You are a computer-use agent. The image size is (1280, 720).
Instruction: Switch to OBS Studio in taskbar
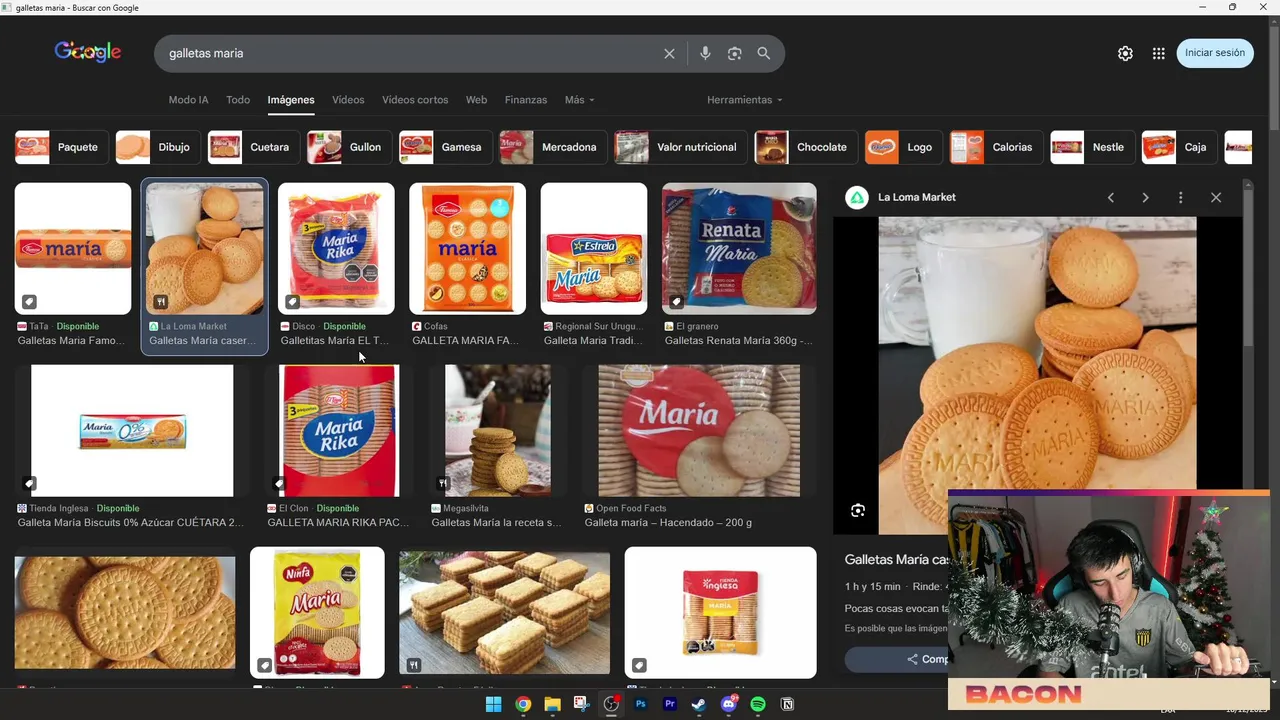coord(611,704)
